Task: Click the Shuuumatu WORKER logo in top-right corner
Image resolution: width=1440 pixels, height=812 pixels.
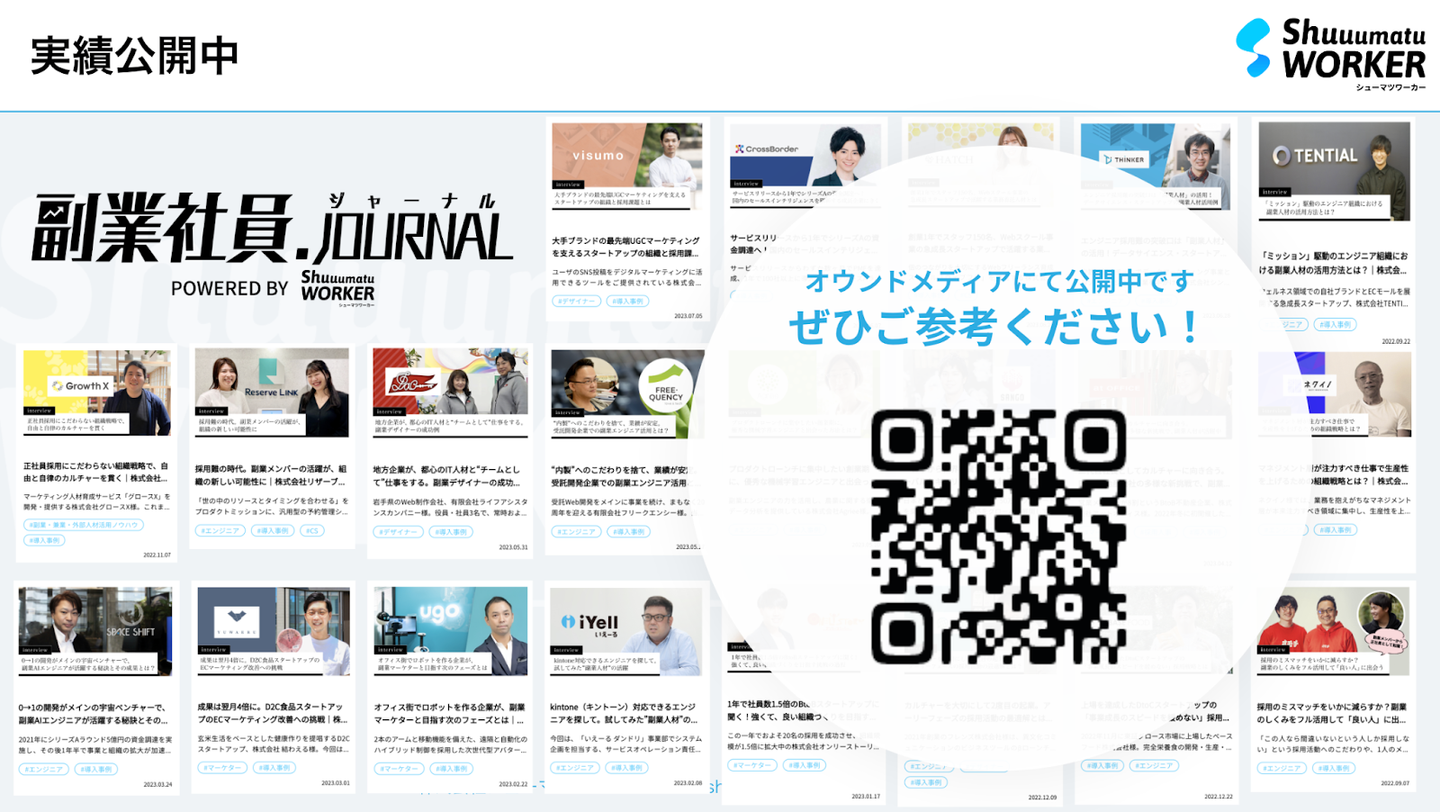Action: tap(1330, 53)
